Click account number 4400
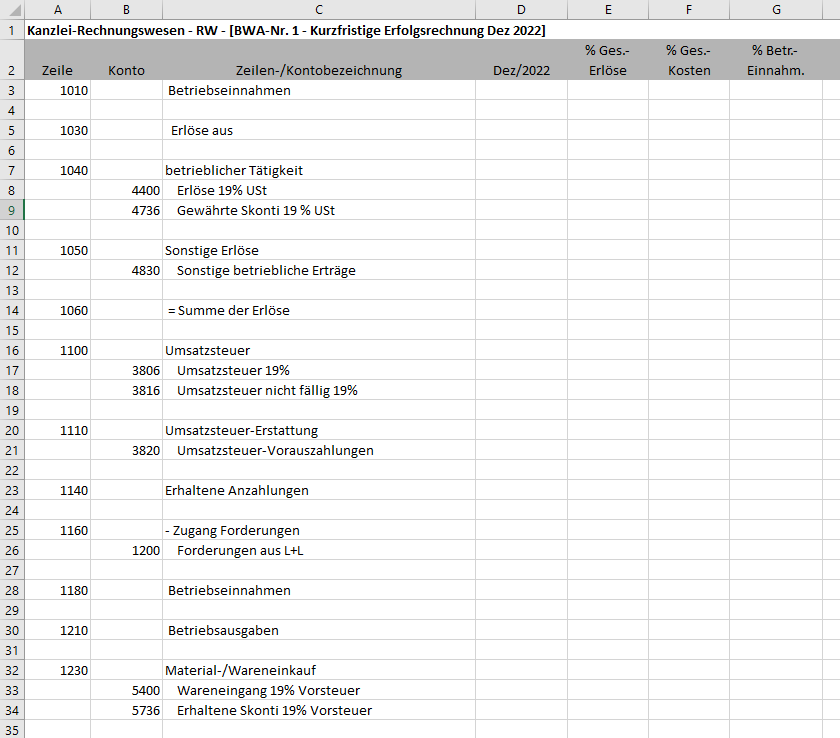 point(126,191)
